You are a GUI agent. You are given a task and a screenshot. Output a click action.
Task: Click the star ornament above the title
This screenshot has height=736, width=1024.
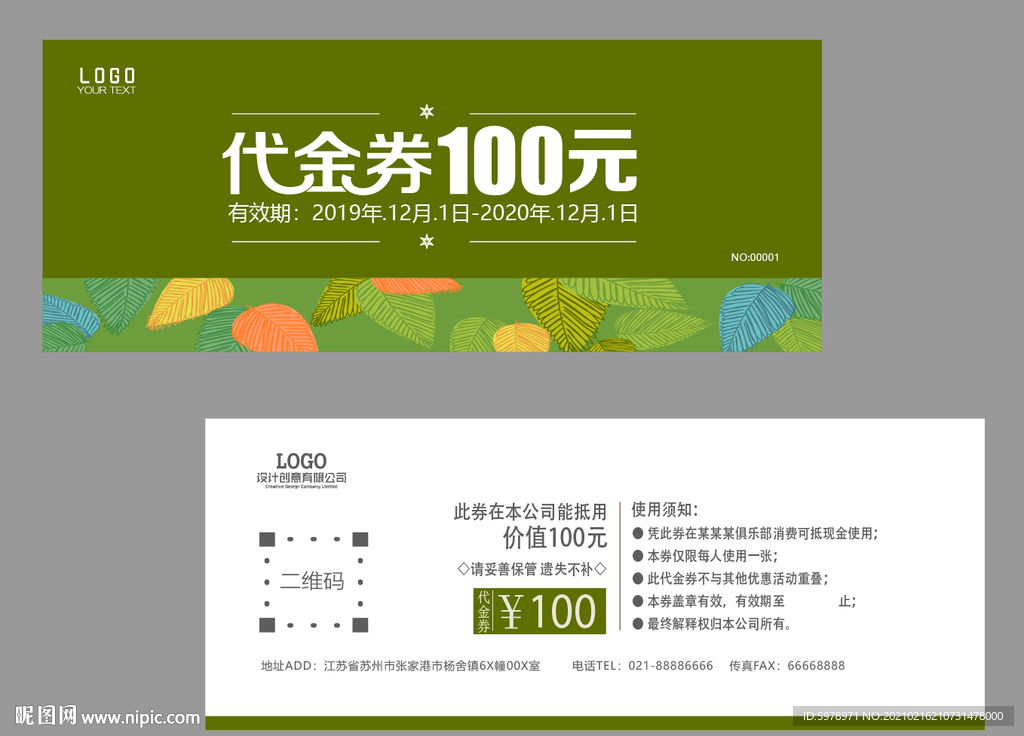[427, 111]
